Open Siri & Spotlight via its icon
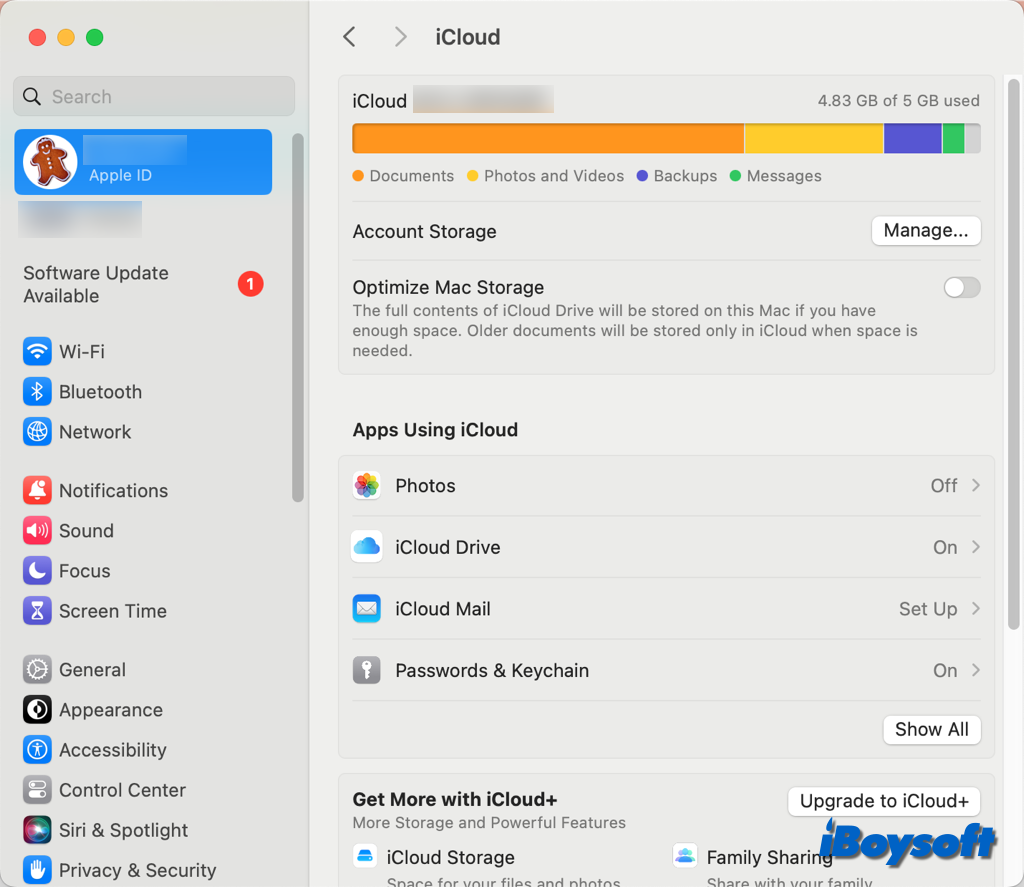The width and height of the screenshot is (1024, 887). (x=37, y=830)
